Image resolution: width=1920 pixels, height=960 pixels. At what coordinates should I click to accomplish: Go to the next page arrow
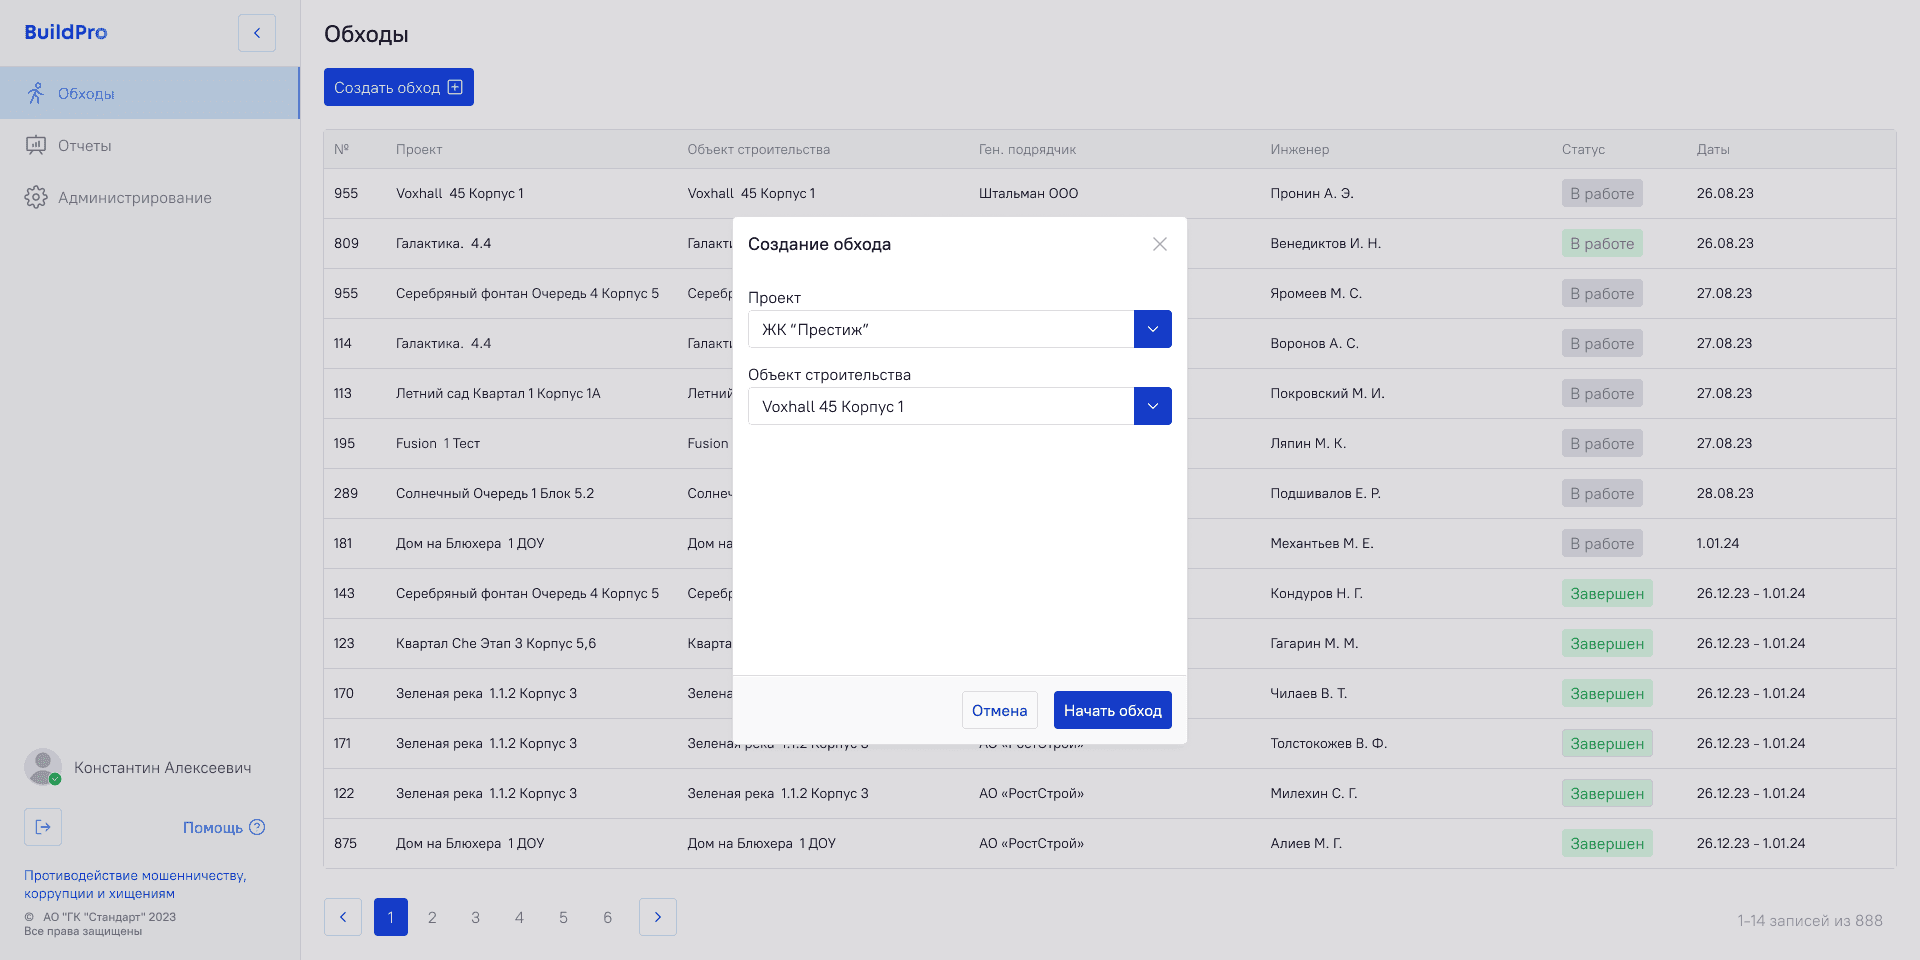click(657, 917)
